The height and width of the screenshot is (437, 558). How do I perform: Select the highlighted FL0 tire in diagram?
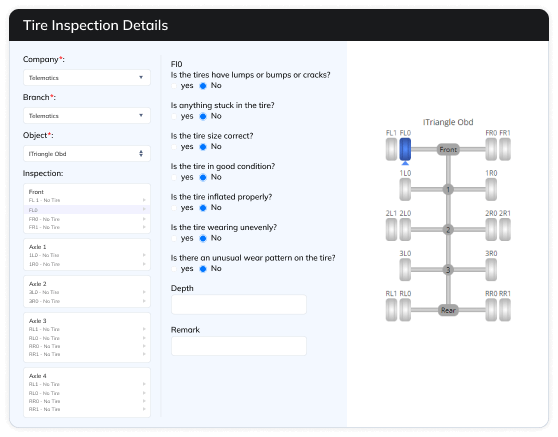click(x=405, y=149)
